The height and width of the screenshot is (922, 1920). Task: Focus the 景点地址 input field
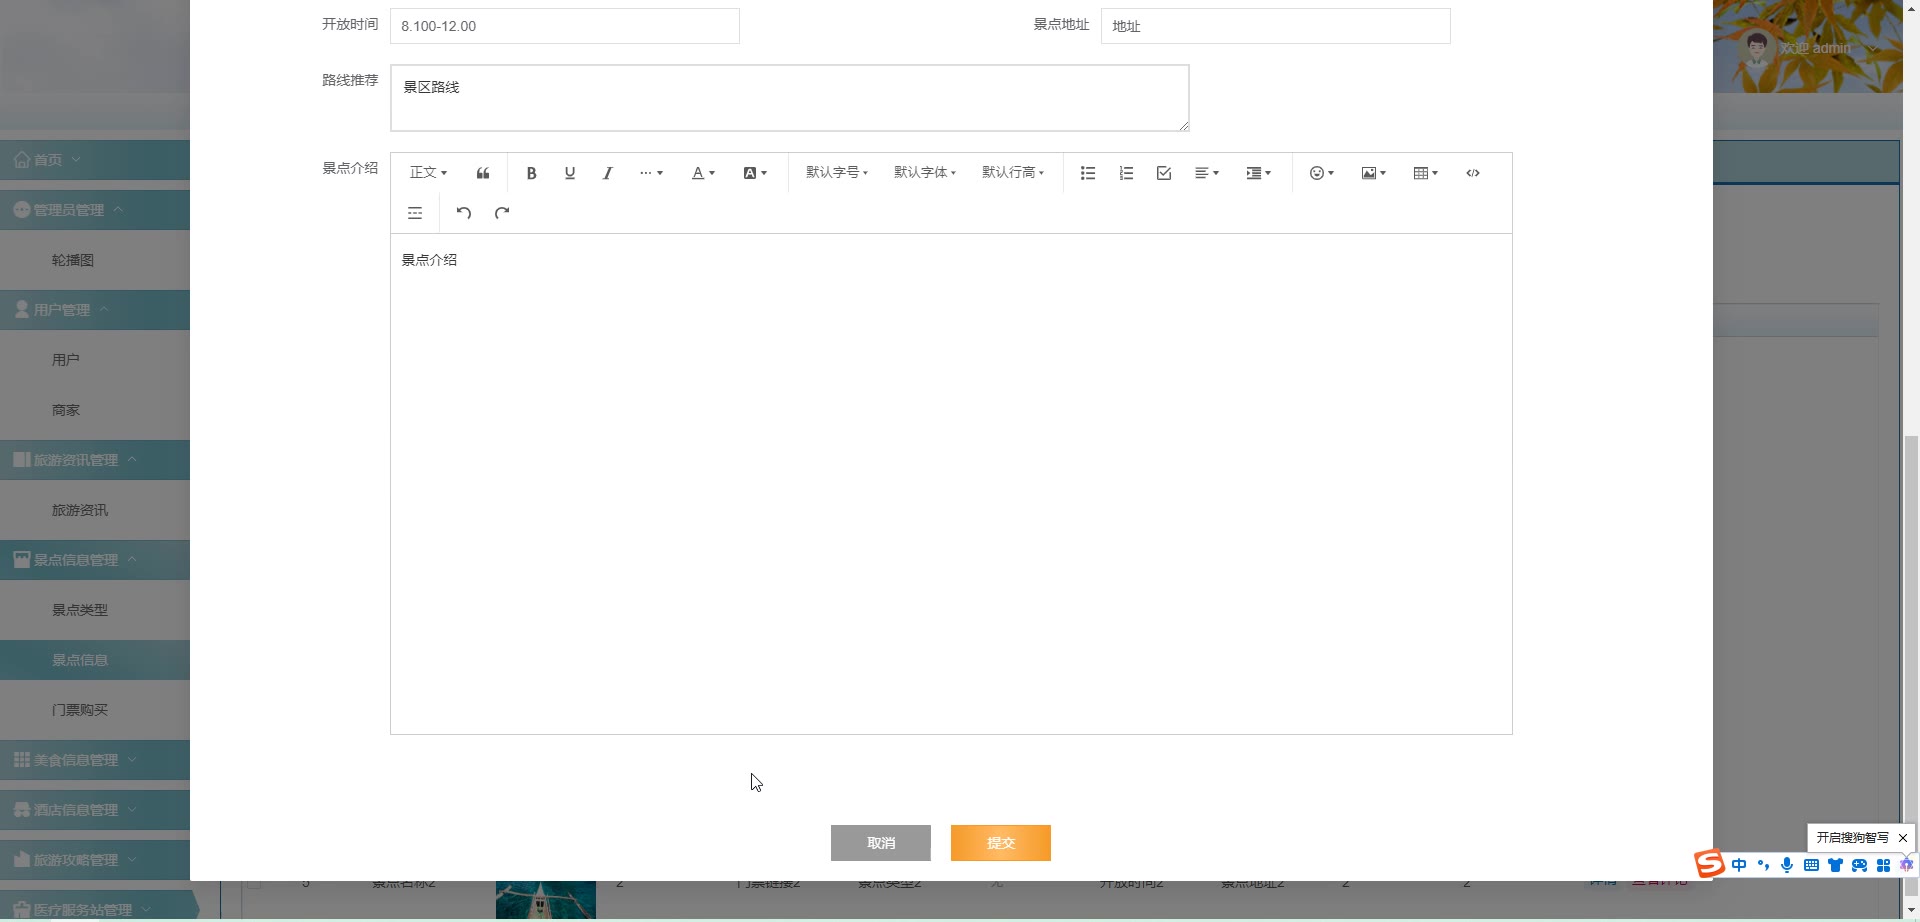pos(1276,26)
